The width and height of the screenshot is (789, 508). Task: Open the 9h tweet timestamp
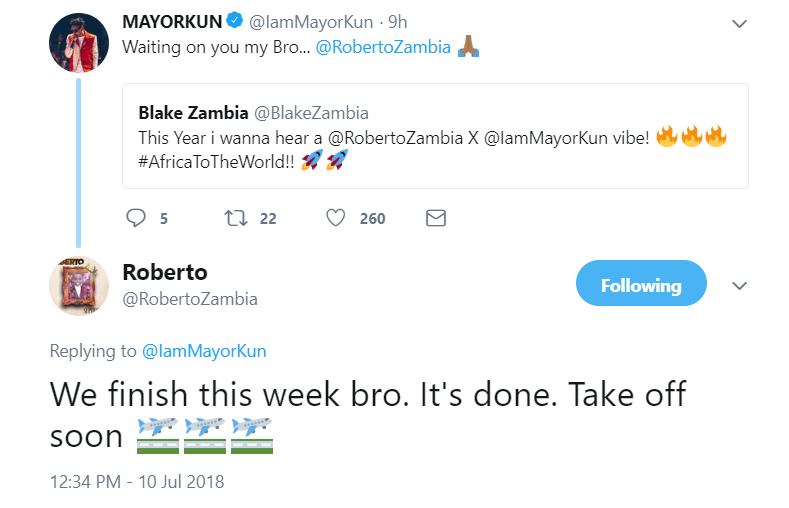point(397,21)
